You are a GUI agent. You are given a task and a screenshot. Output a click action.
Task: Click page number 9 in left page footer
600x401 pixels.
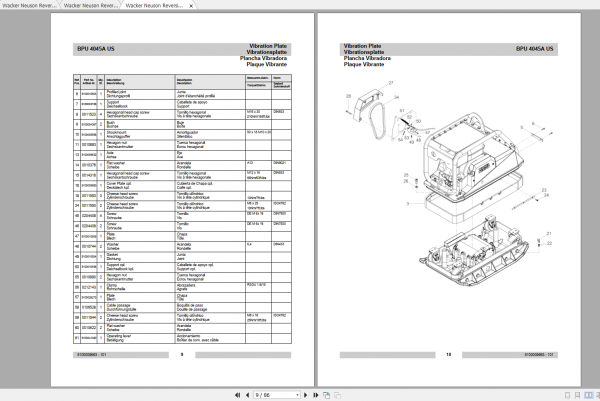pos(182,355)
